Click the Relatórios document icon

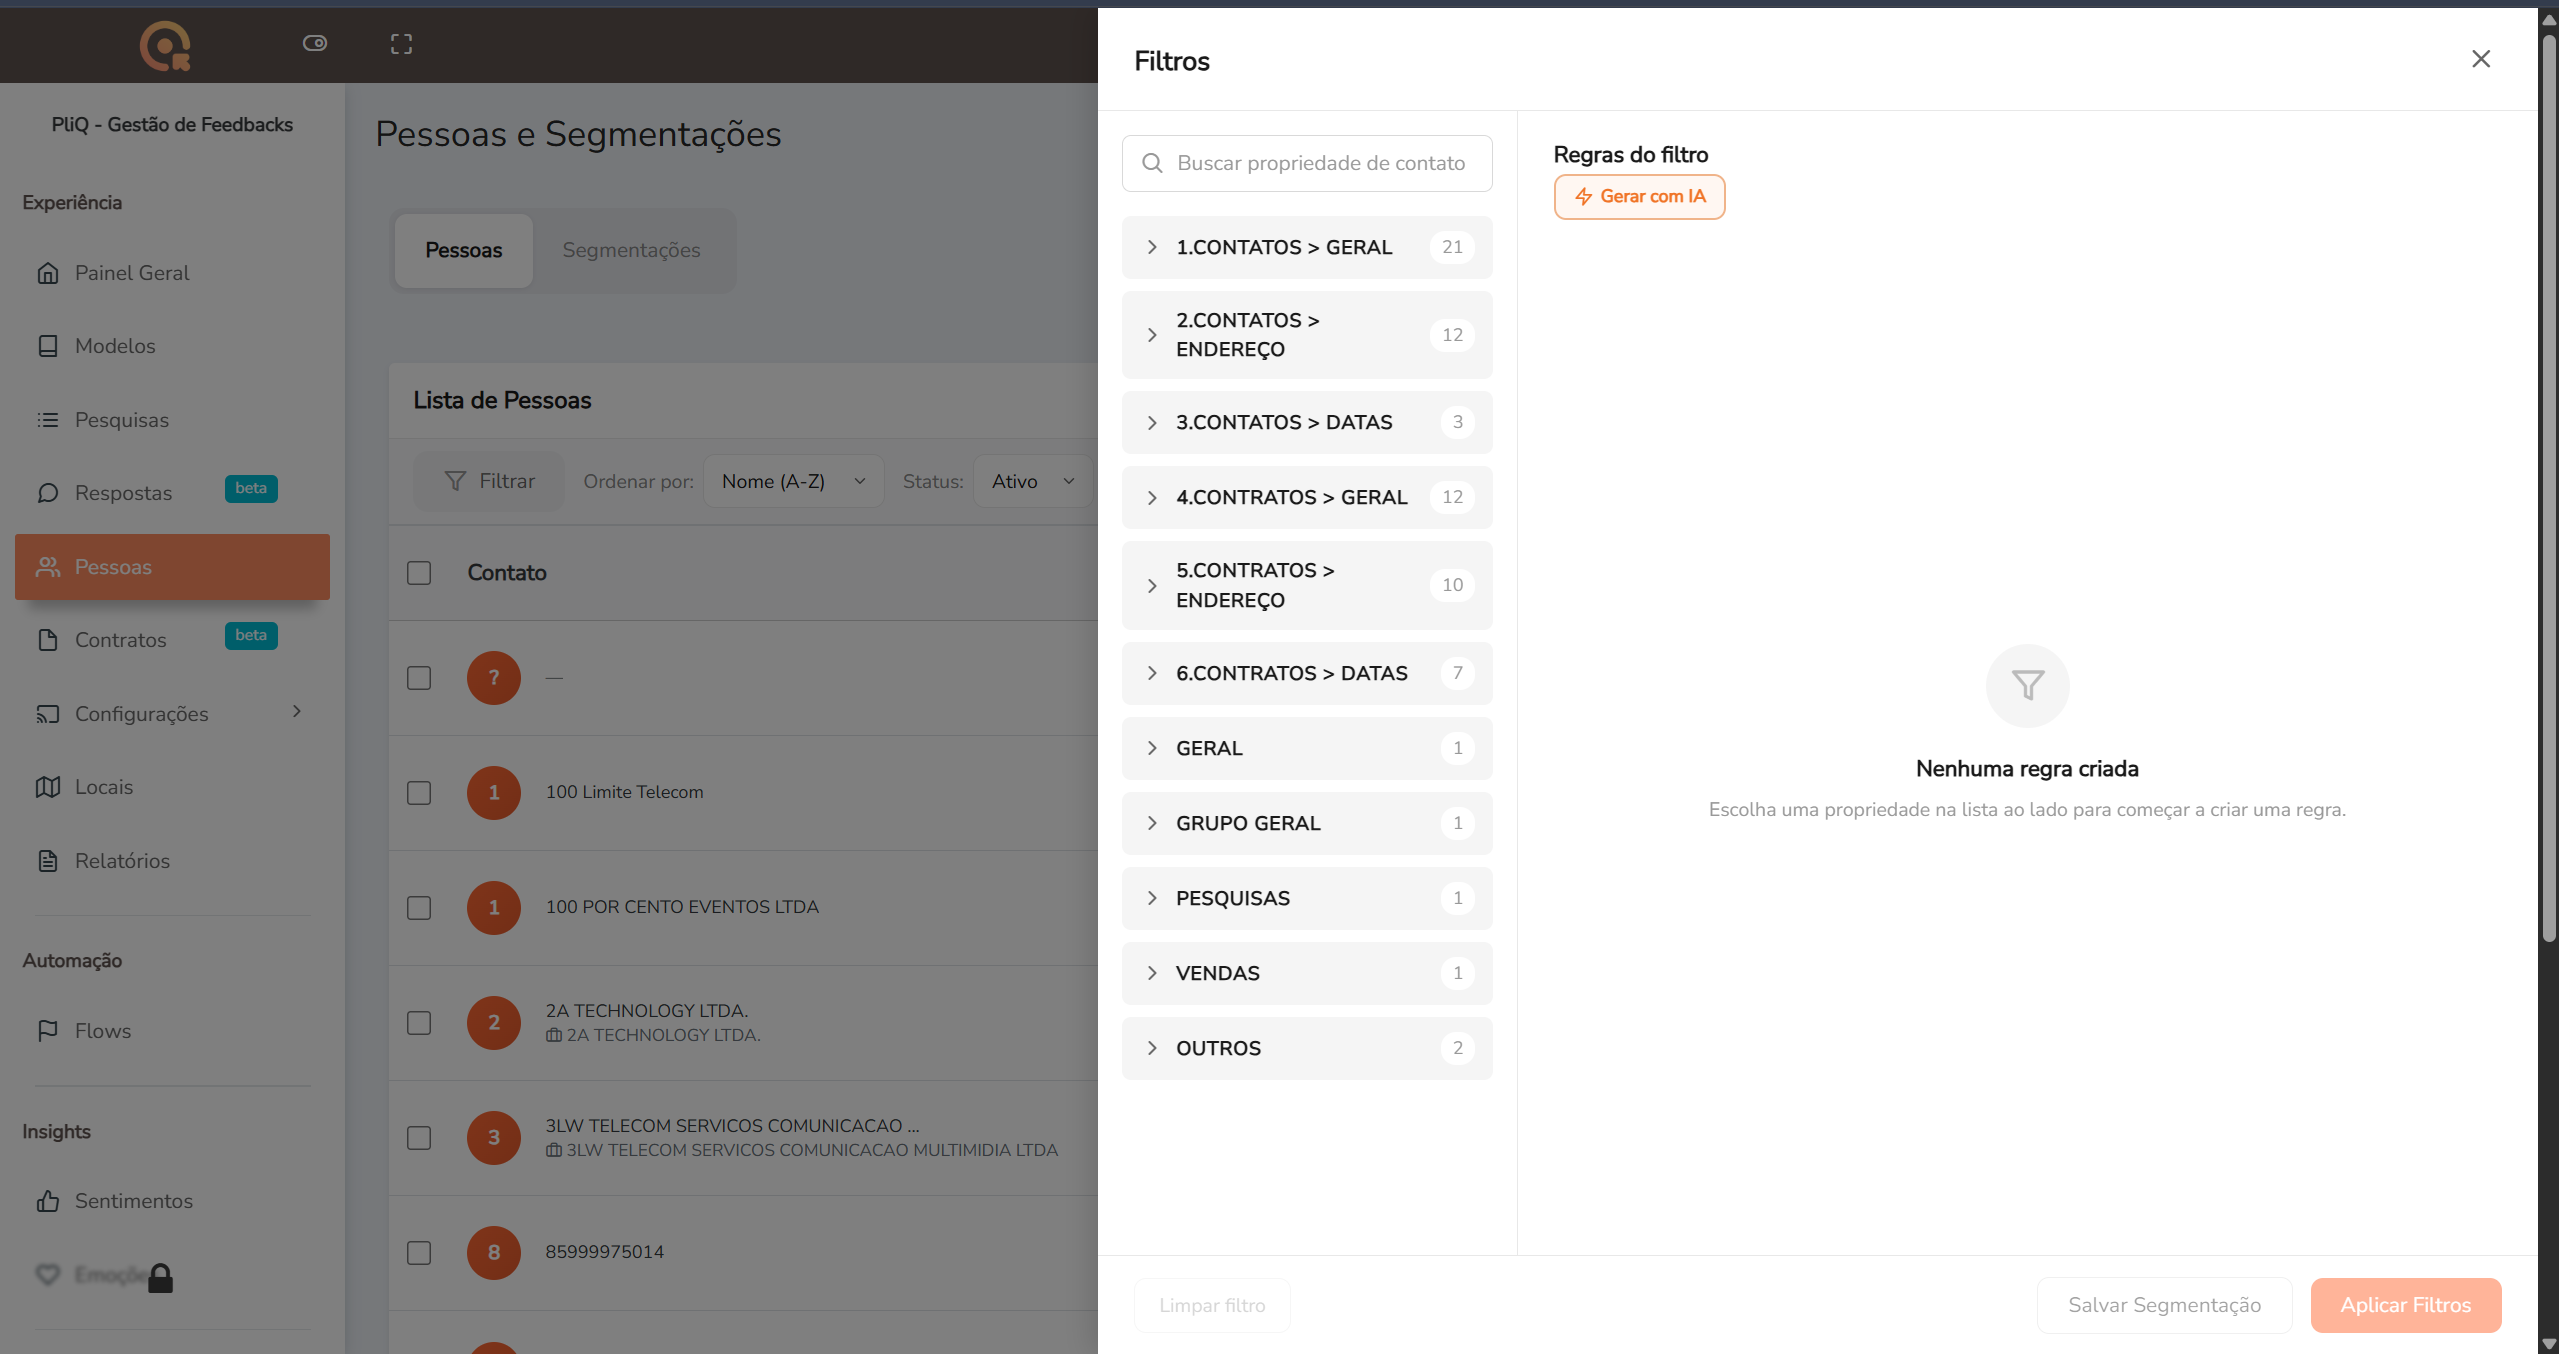(48, 861)
